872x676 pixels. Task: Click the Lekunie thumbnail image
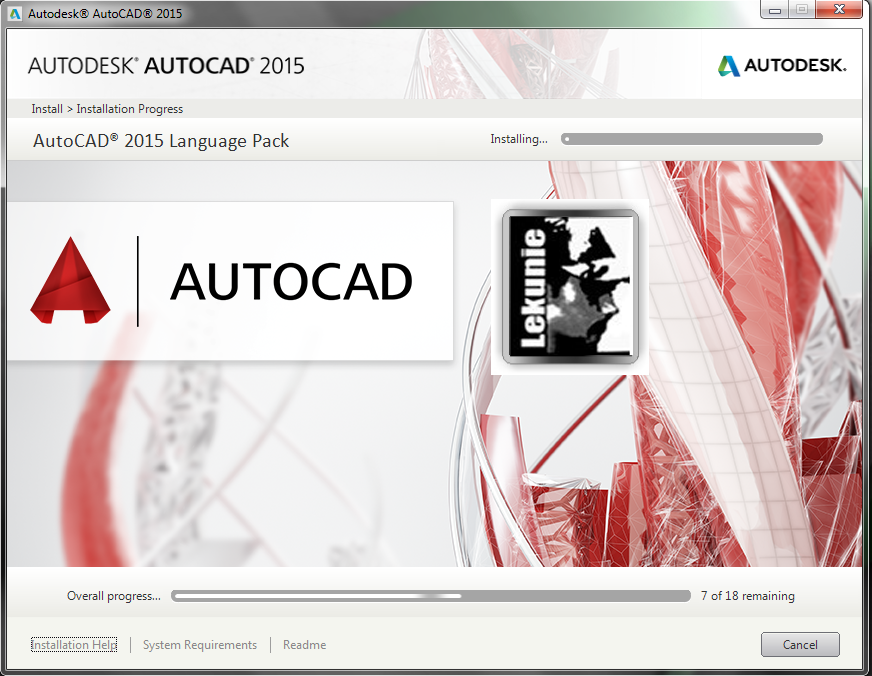coord(570,286)
